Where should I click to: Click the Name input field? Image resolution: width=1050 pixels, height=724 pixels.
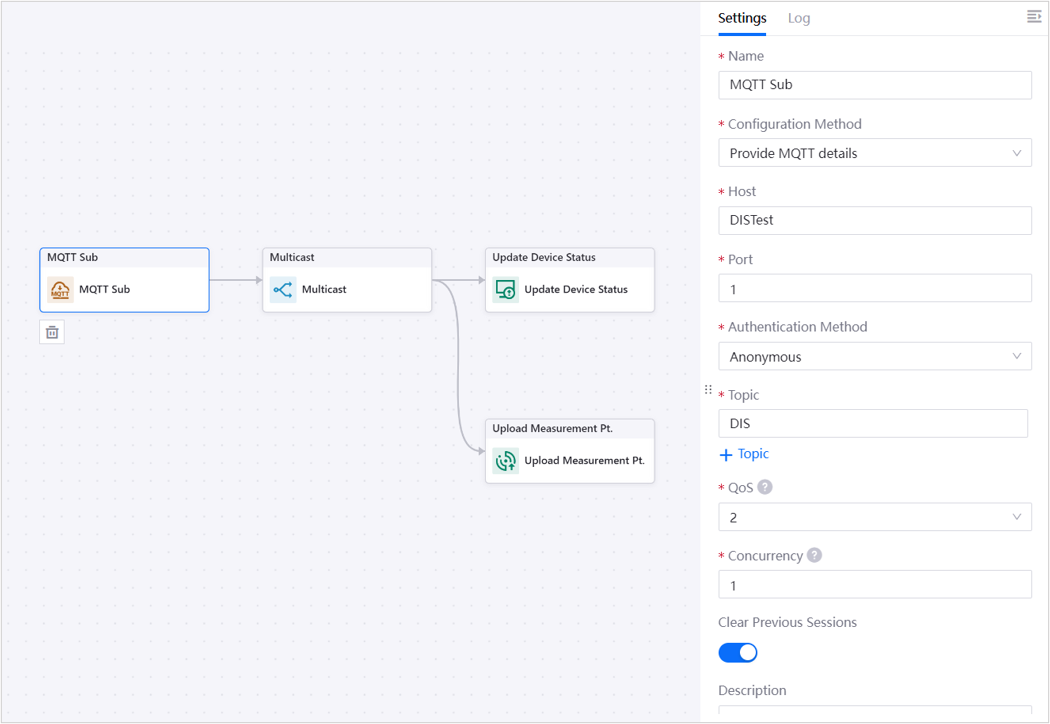pos(874,85)
